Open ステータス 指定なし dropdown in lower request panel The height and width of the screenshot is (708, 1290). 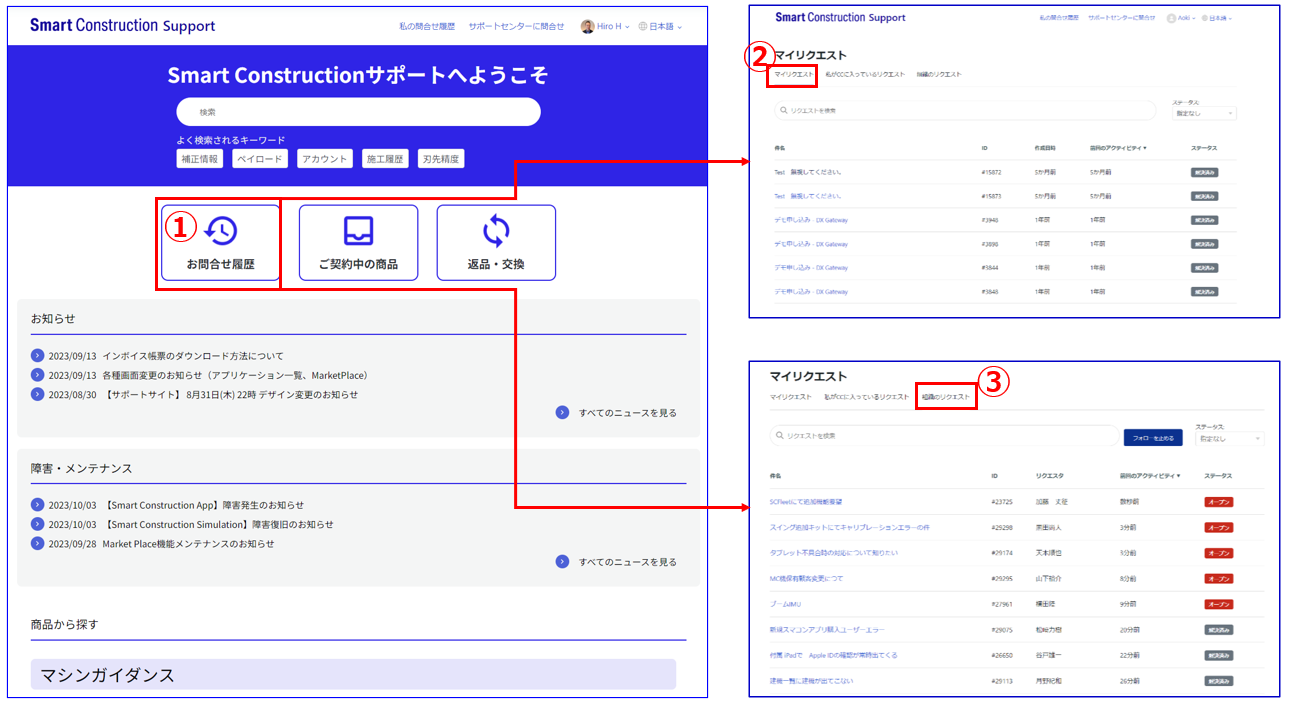pos(1230,439)
